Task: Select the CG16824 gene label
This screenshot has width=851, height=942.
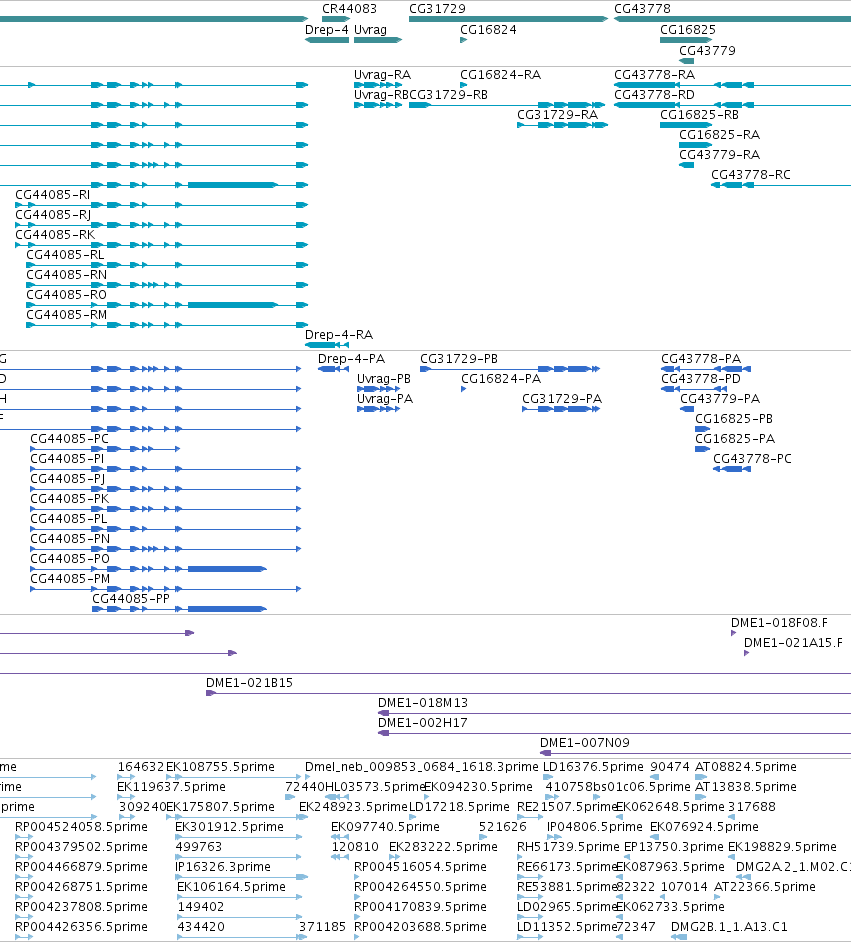Action: click(x=488, y=30)
